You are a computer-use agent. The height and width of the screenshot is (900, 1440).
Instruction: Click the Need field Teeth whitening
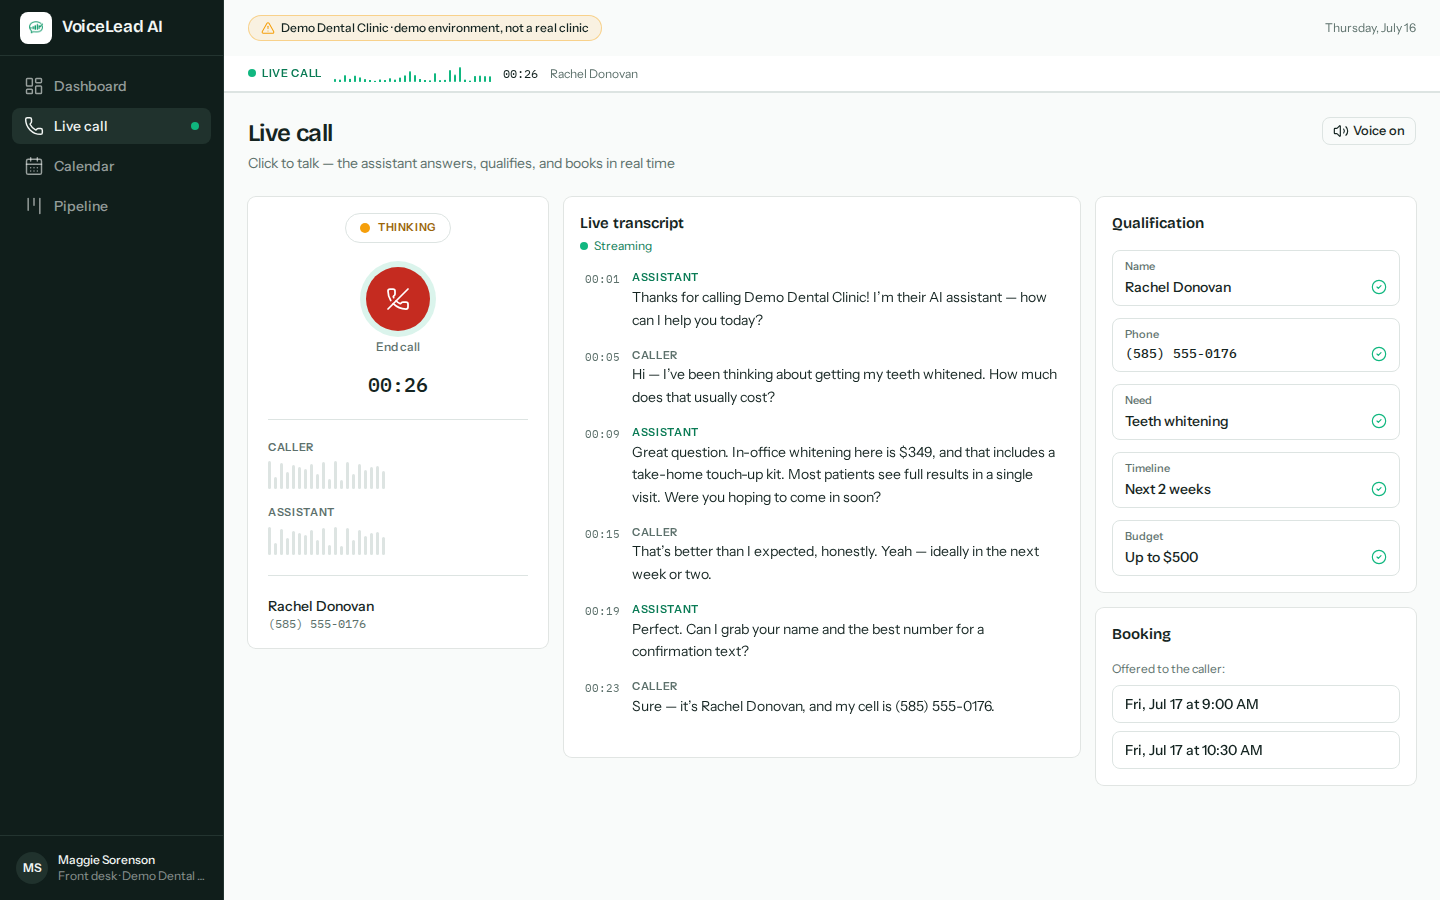[1255, 412]
